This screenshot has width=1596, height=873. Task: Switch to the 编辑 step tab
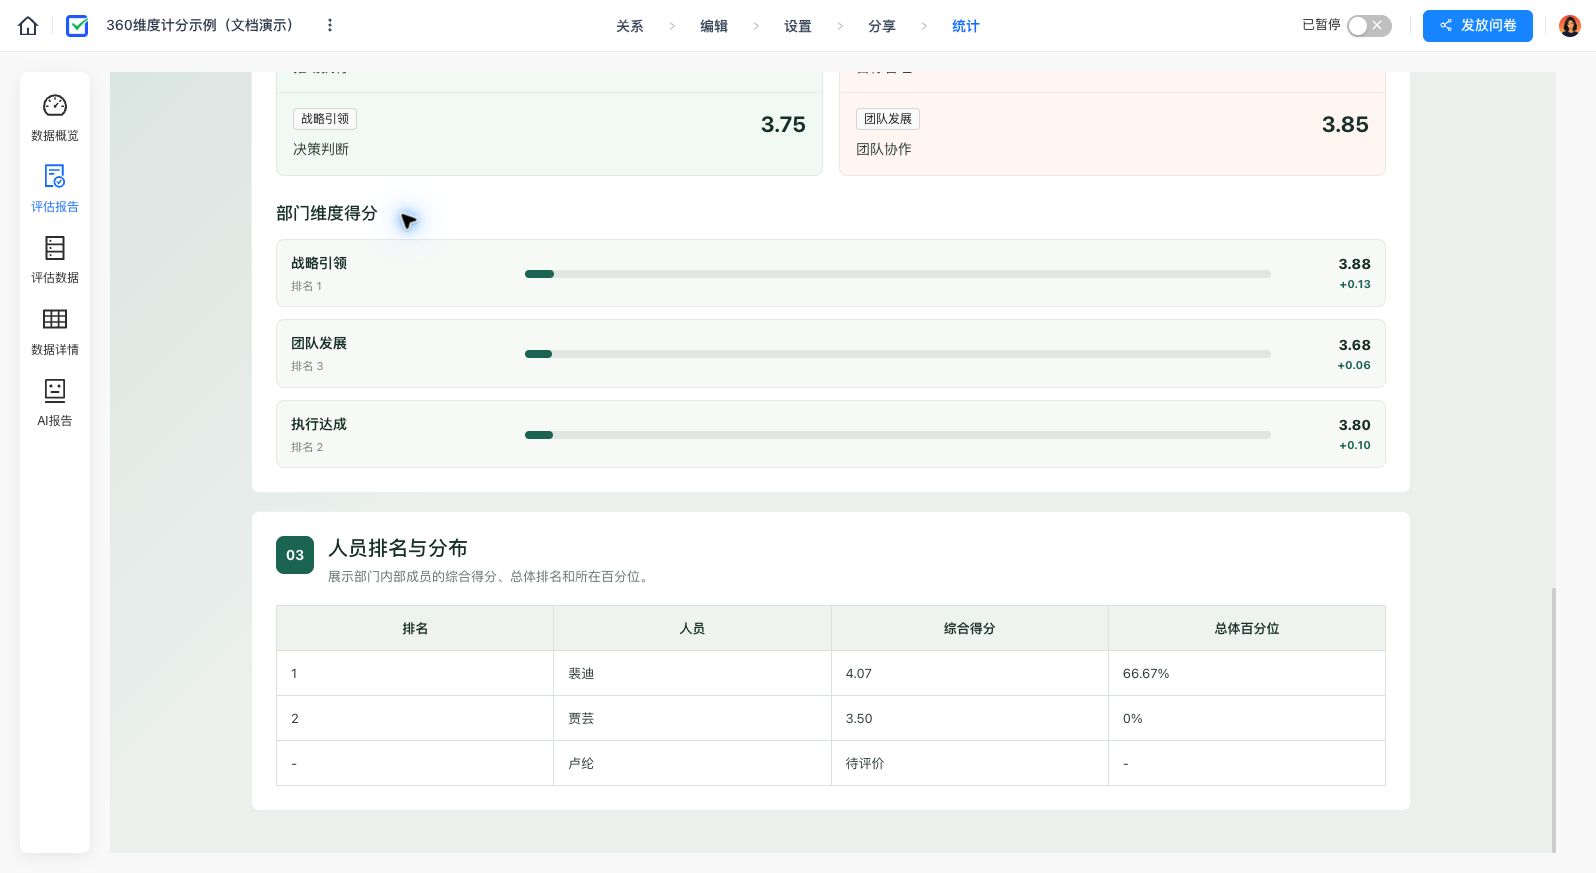click(x=714, y=26)
